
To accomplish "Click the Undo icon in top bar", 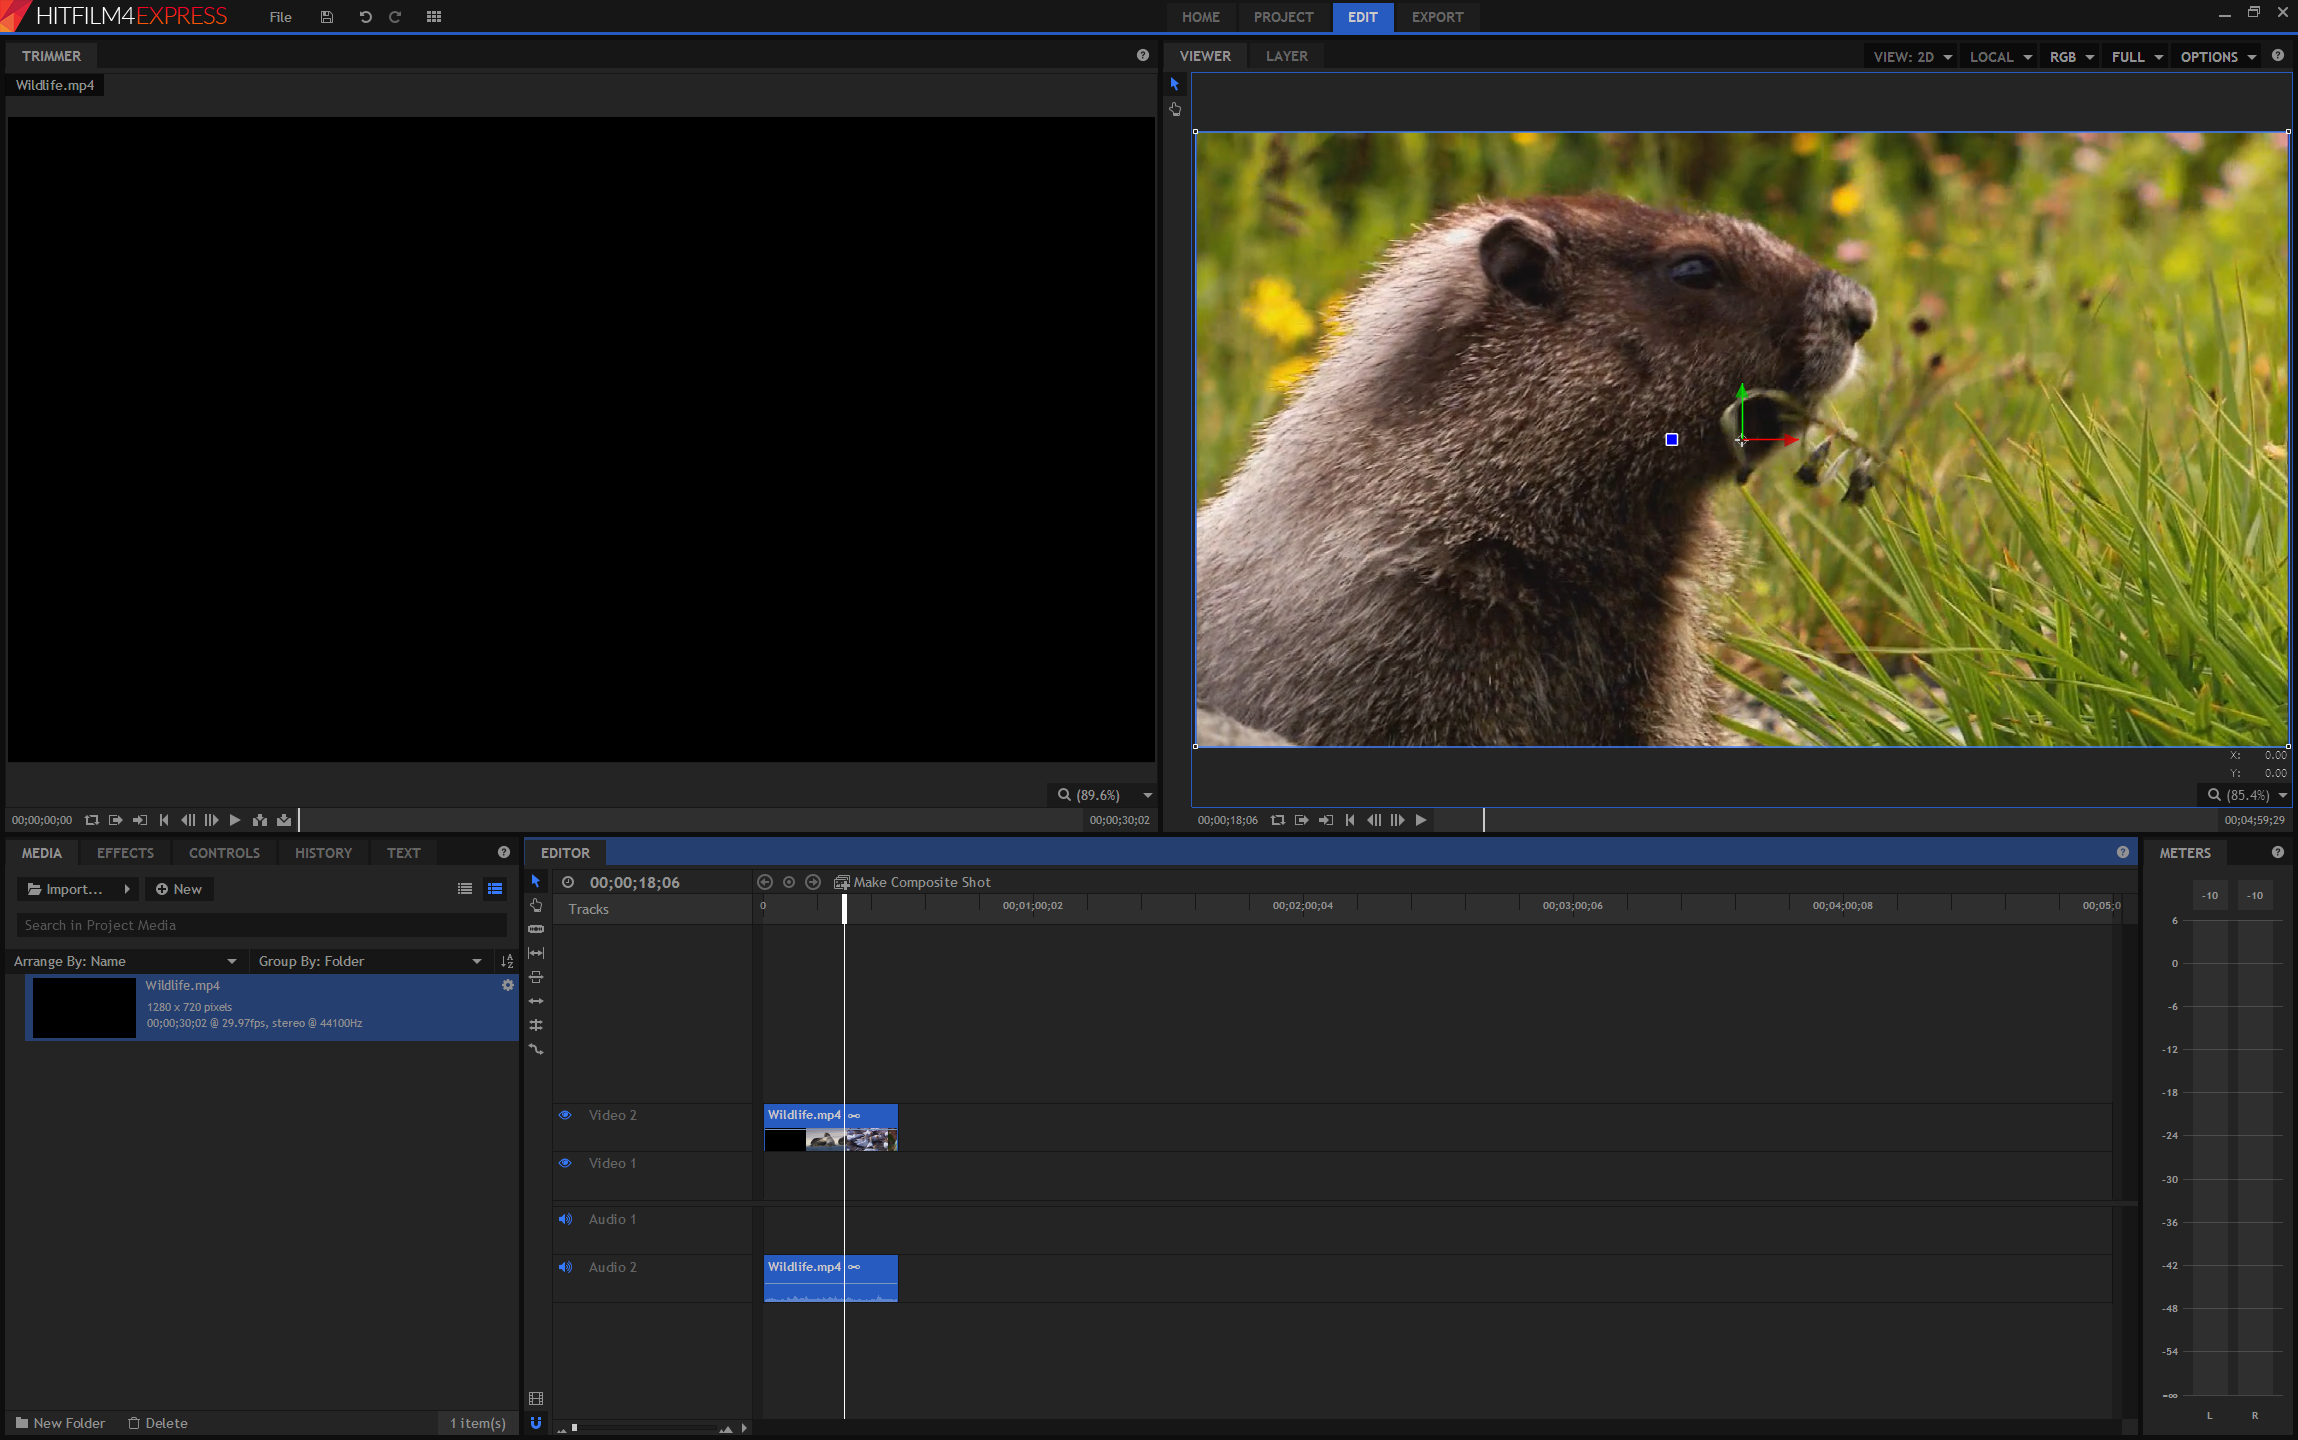I will click(x=365, y=17).
